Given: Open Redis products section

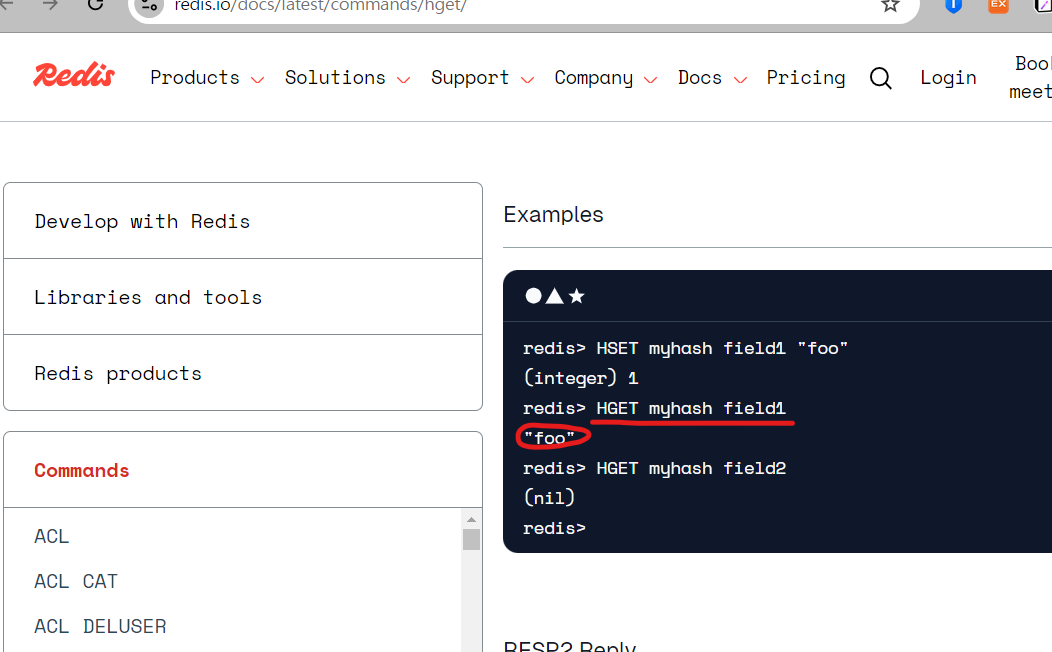Looking at the screenshot, I should coord(243,372).
